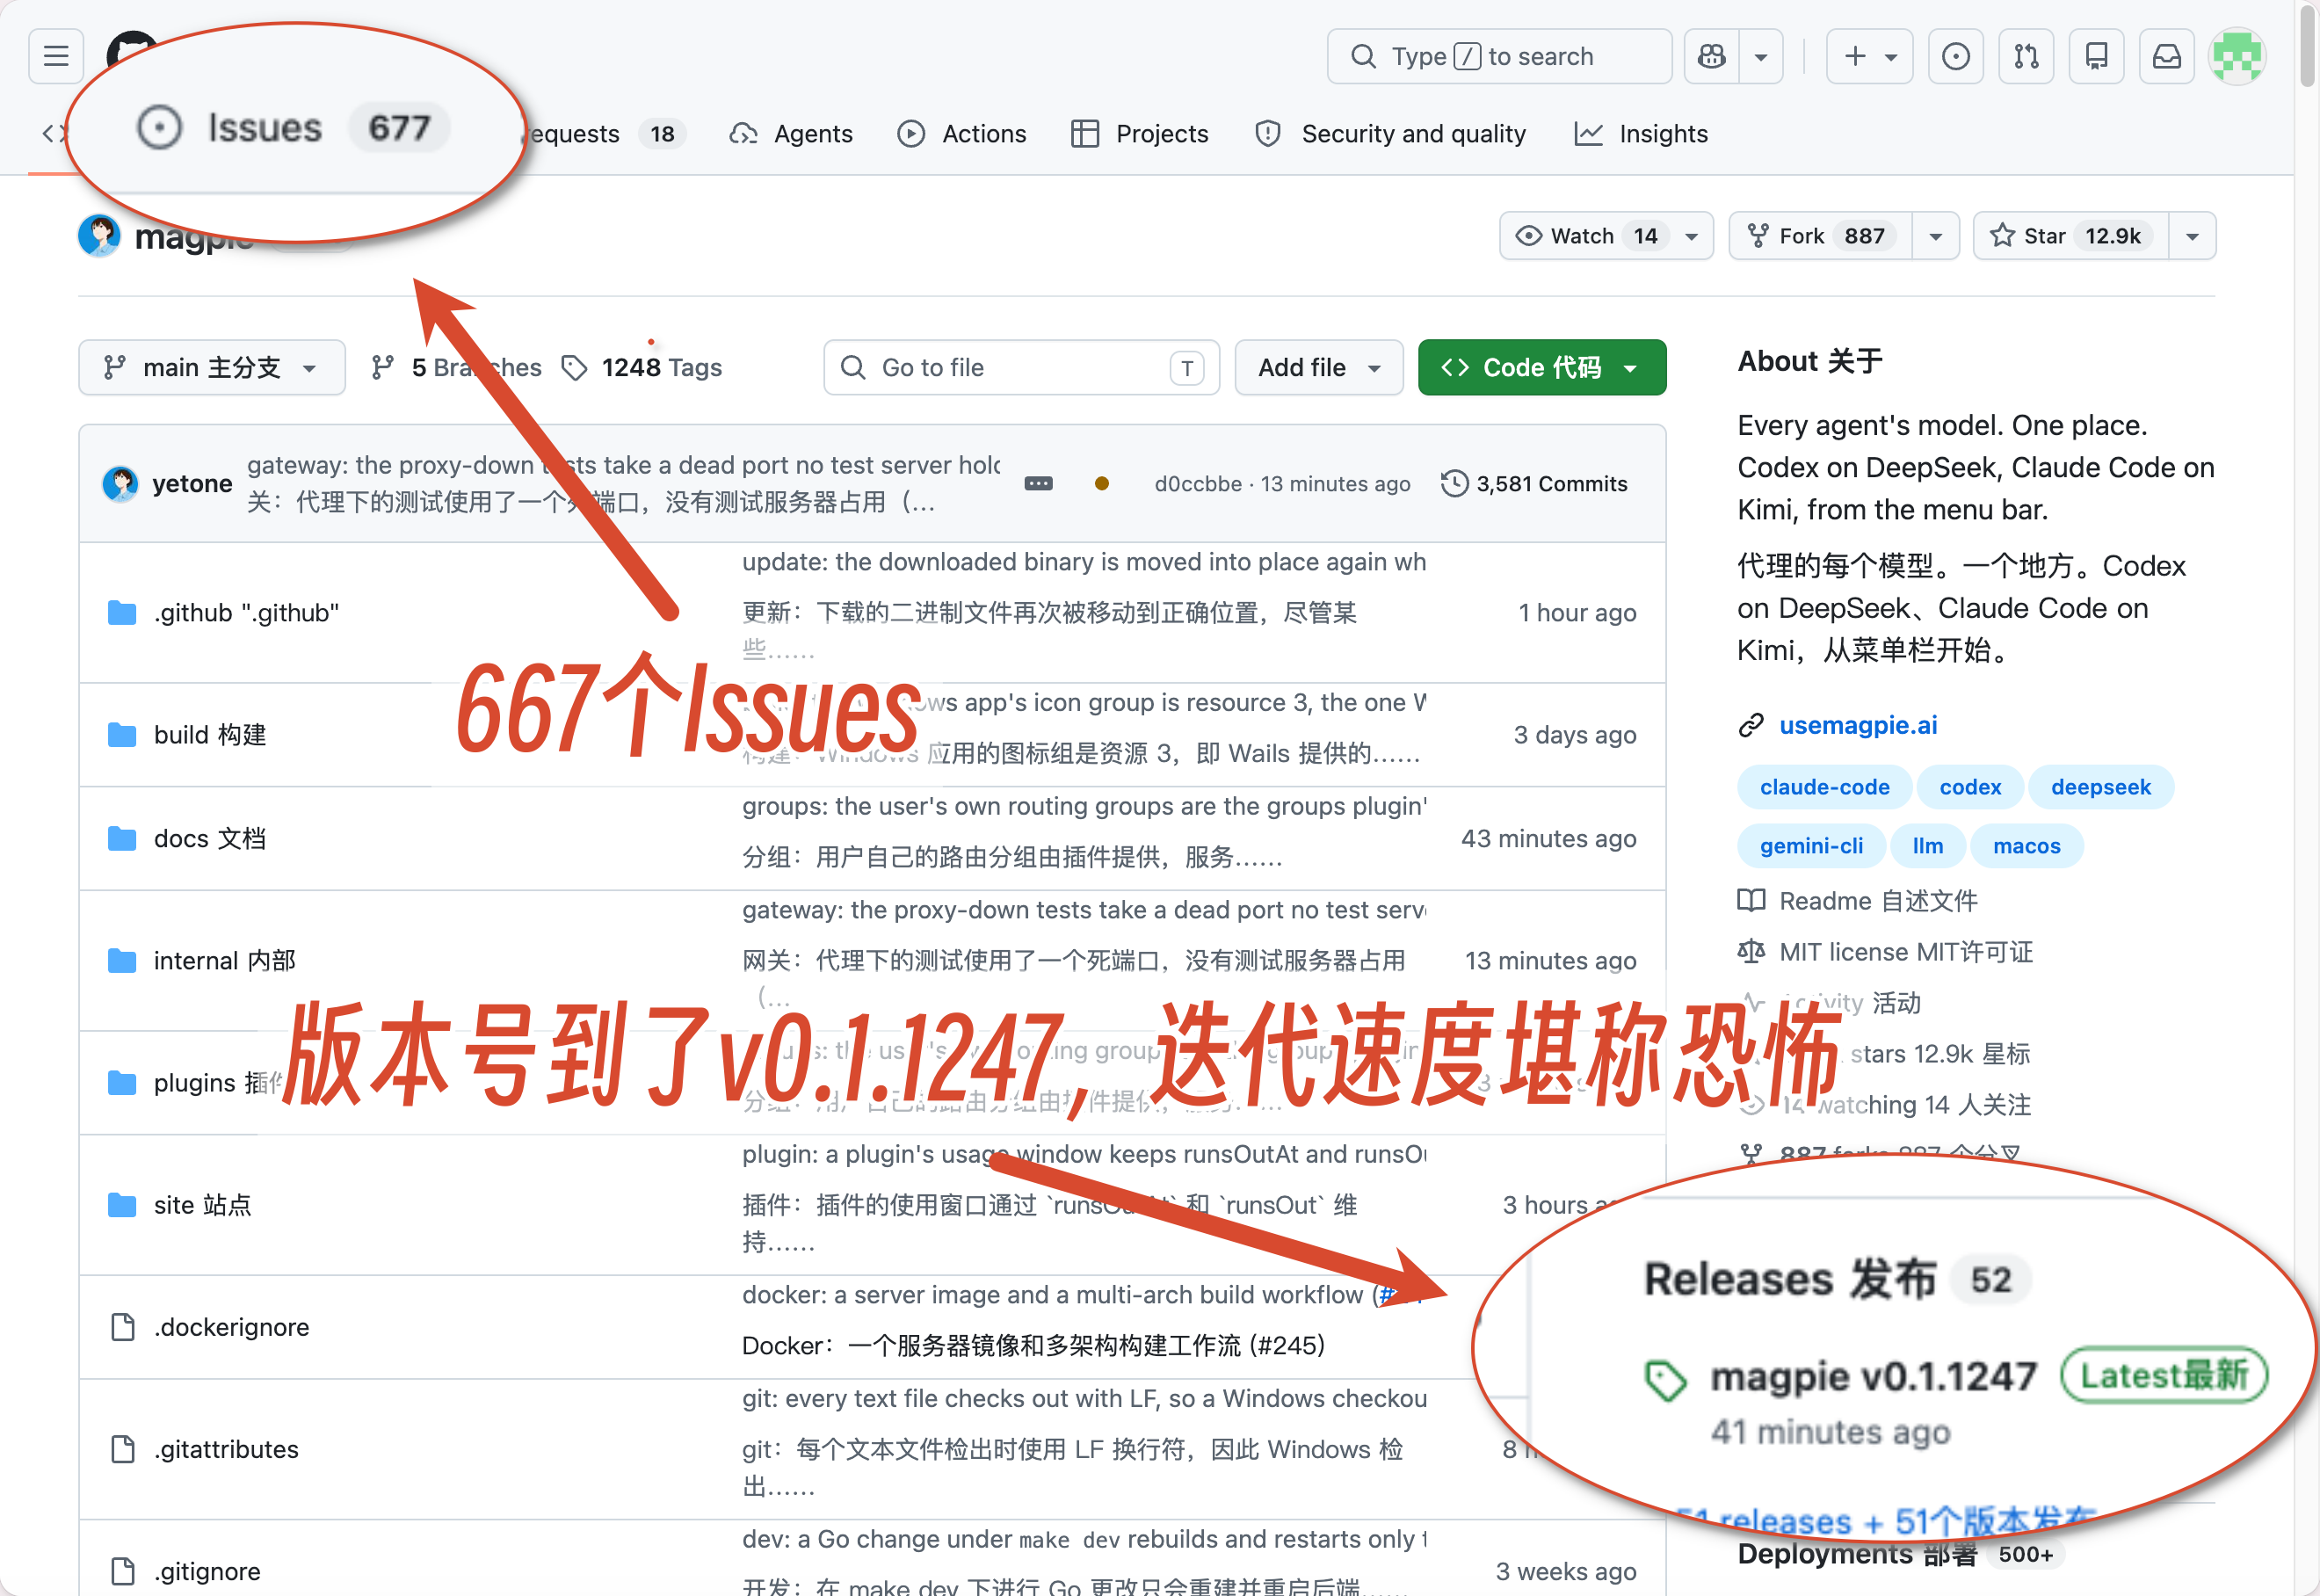2320x1596 pixels.
Task: Expand the Copilot dropdown arrow
Action: pyautogui.click(x=1761, y=56)
